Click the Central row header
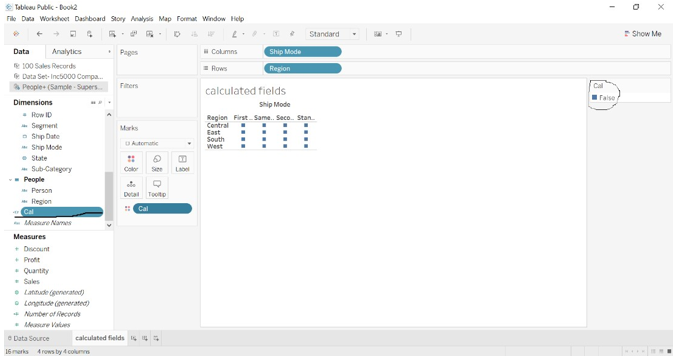The height and width of the screenshot is (360, 676). tap(218, 125)
